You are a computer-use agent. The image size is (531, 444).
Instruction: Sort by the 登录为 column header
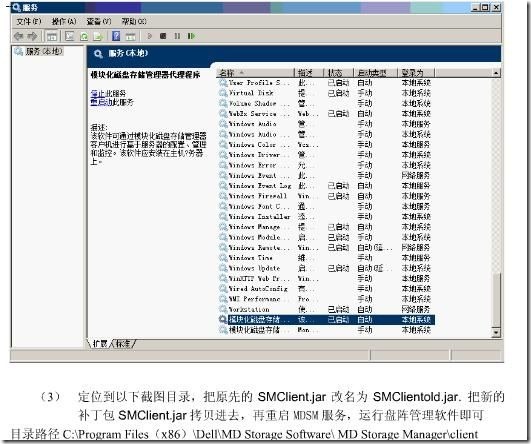(416, 72)
